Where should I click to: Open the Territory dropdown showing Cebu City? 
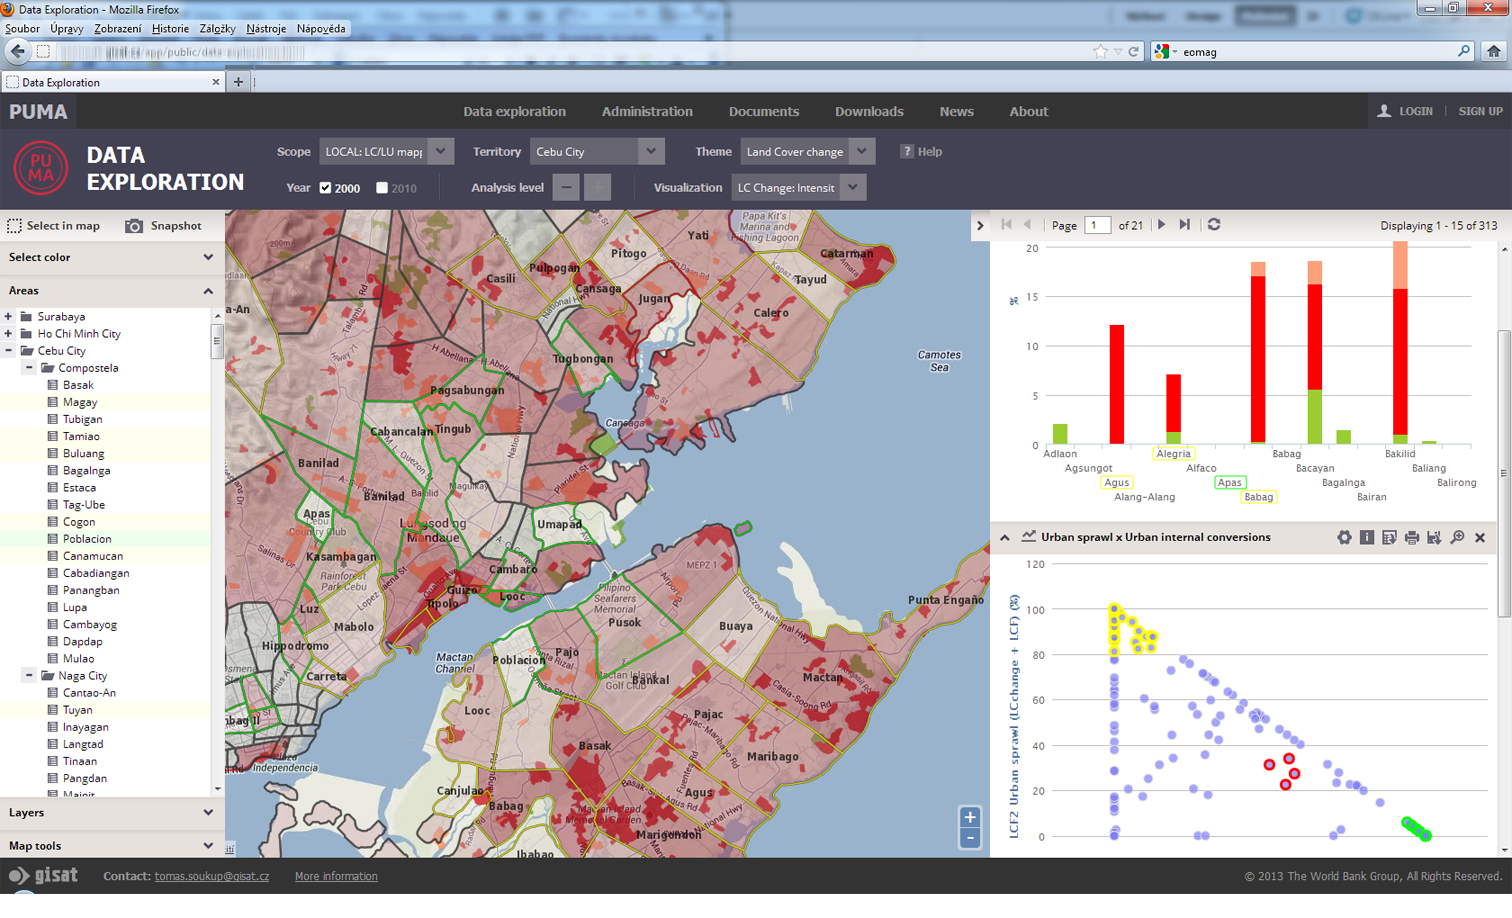click(651, 152)
